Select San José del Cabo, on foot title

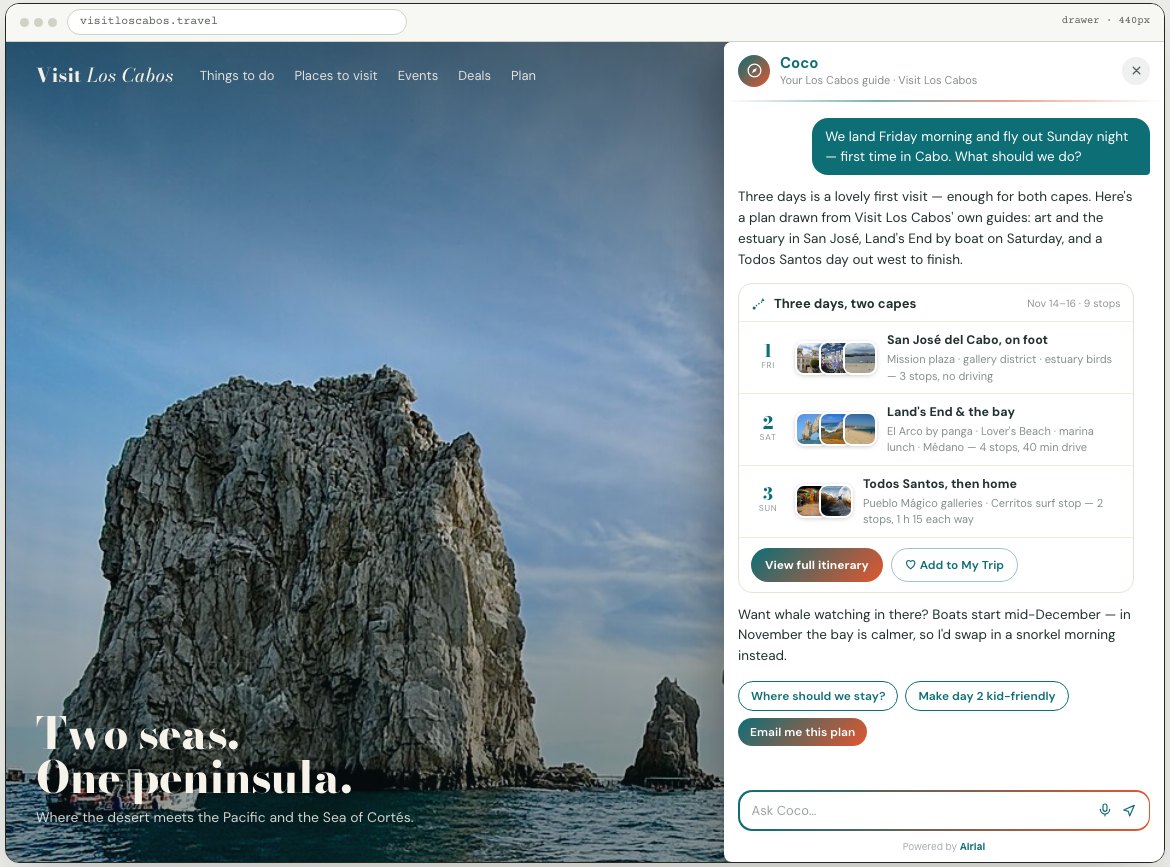coord(967,339)
